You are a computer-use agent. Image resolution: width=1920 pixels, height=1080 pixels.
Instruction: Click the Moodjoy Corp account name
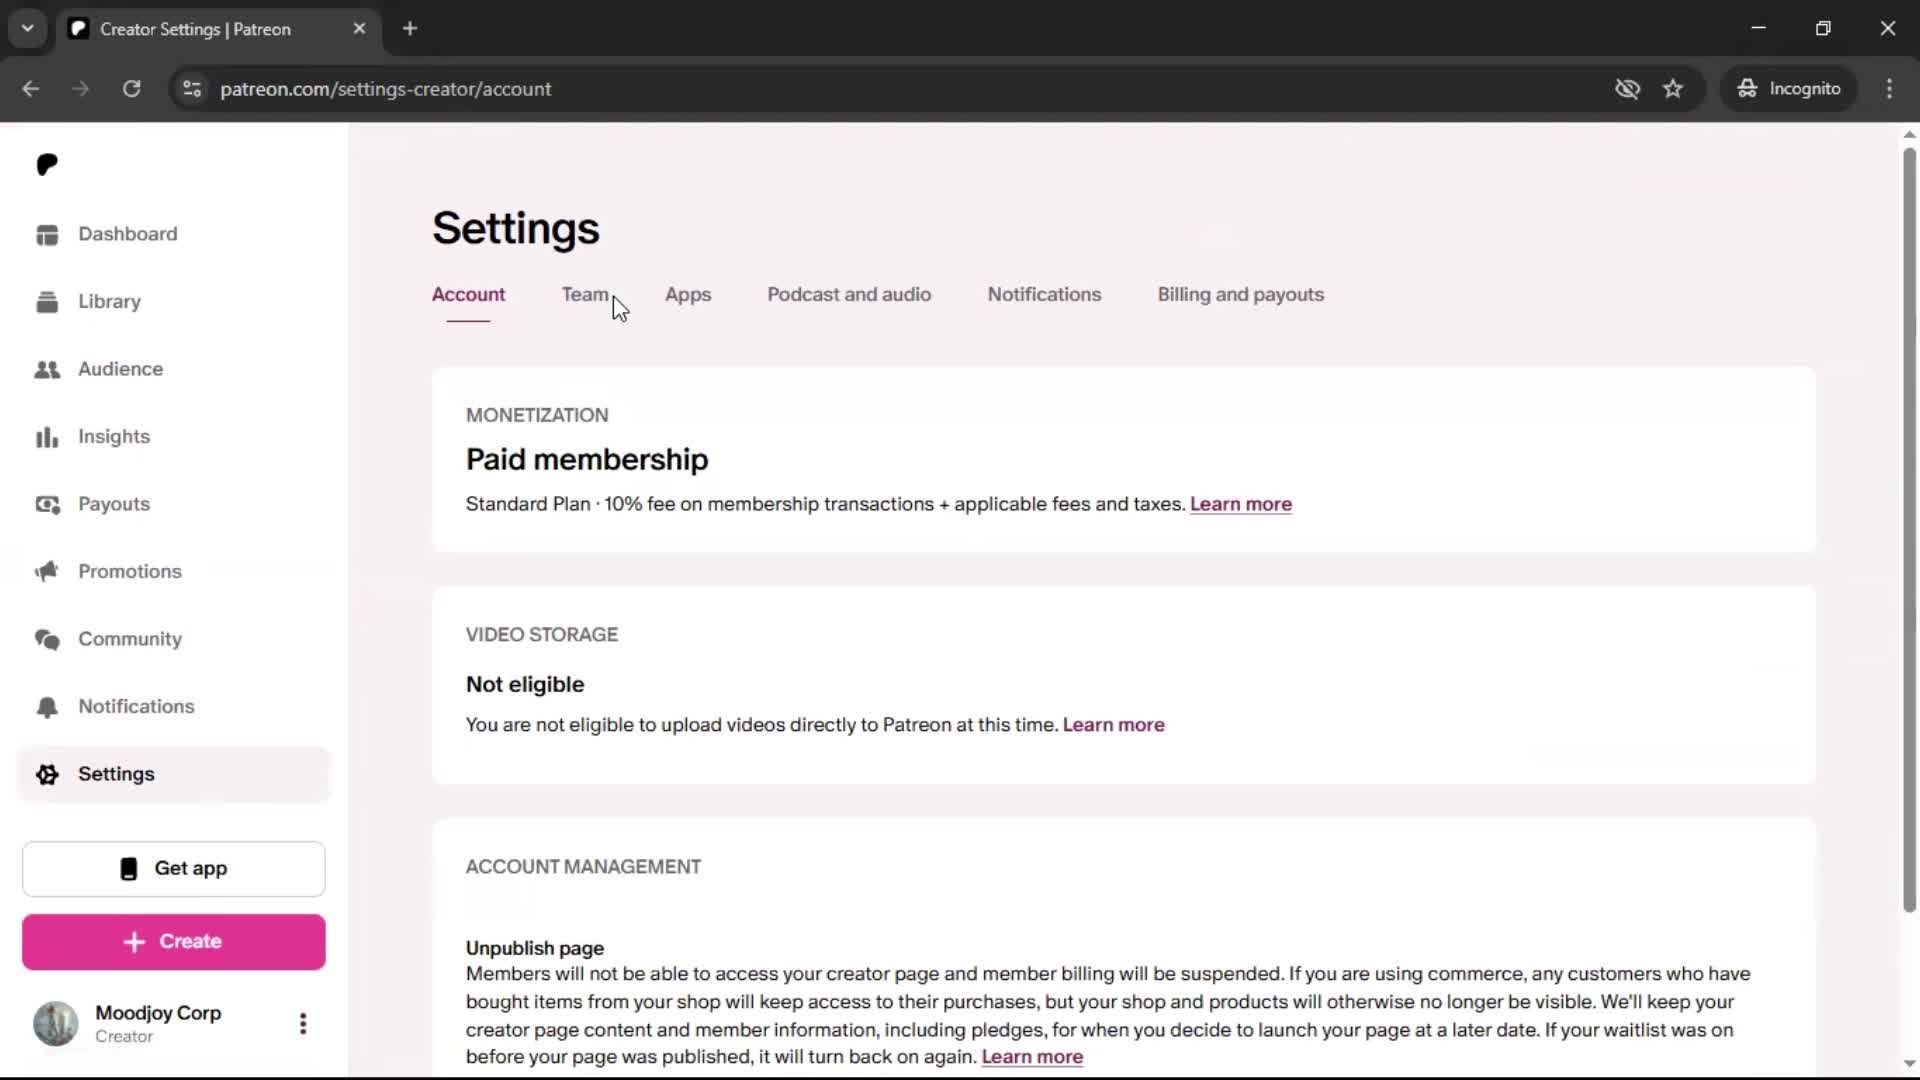point(158,1013)
